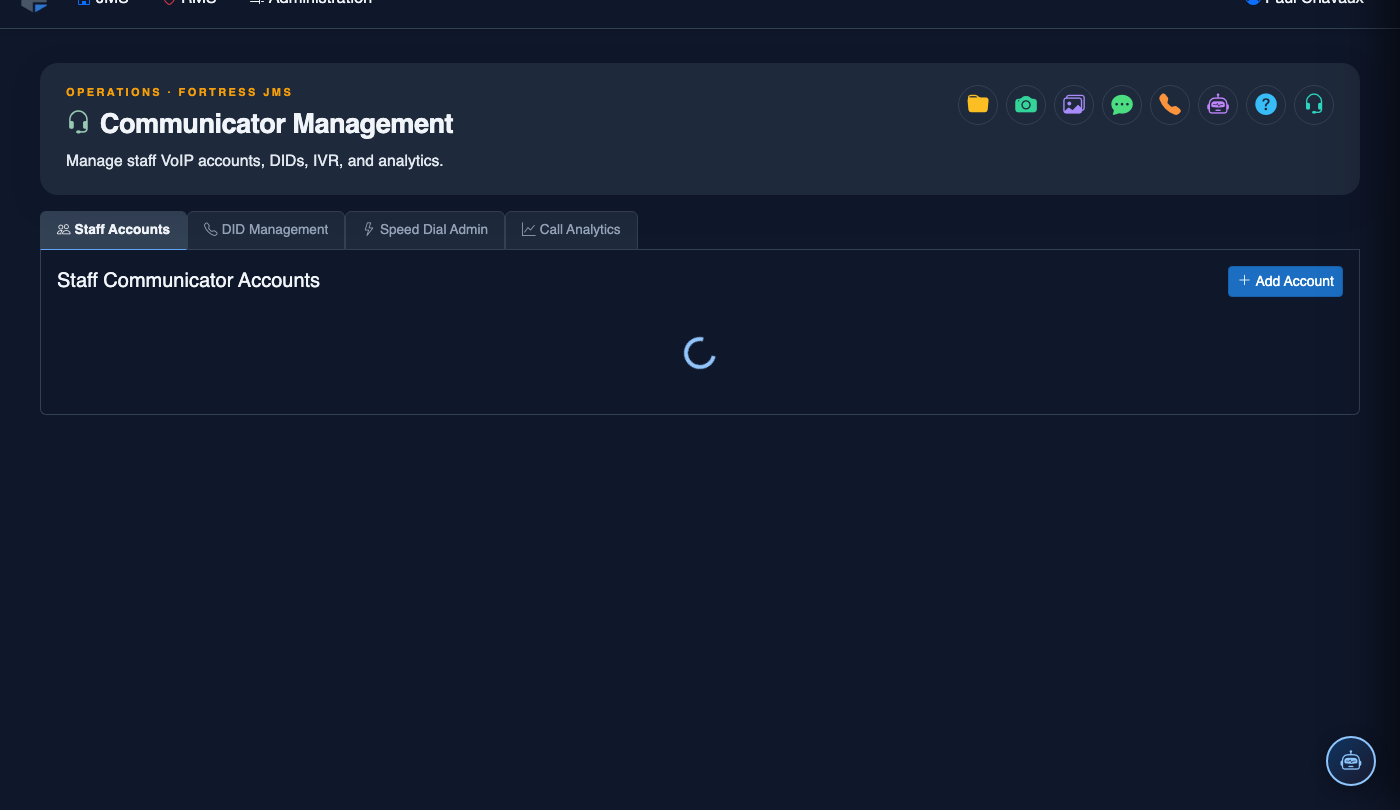Click the orange phone call icon
This screenshot has width=1400, height=810.
1170,104
